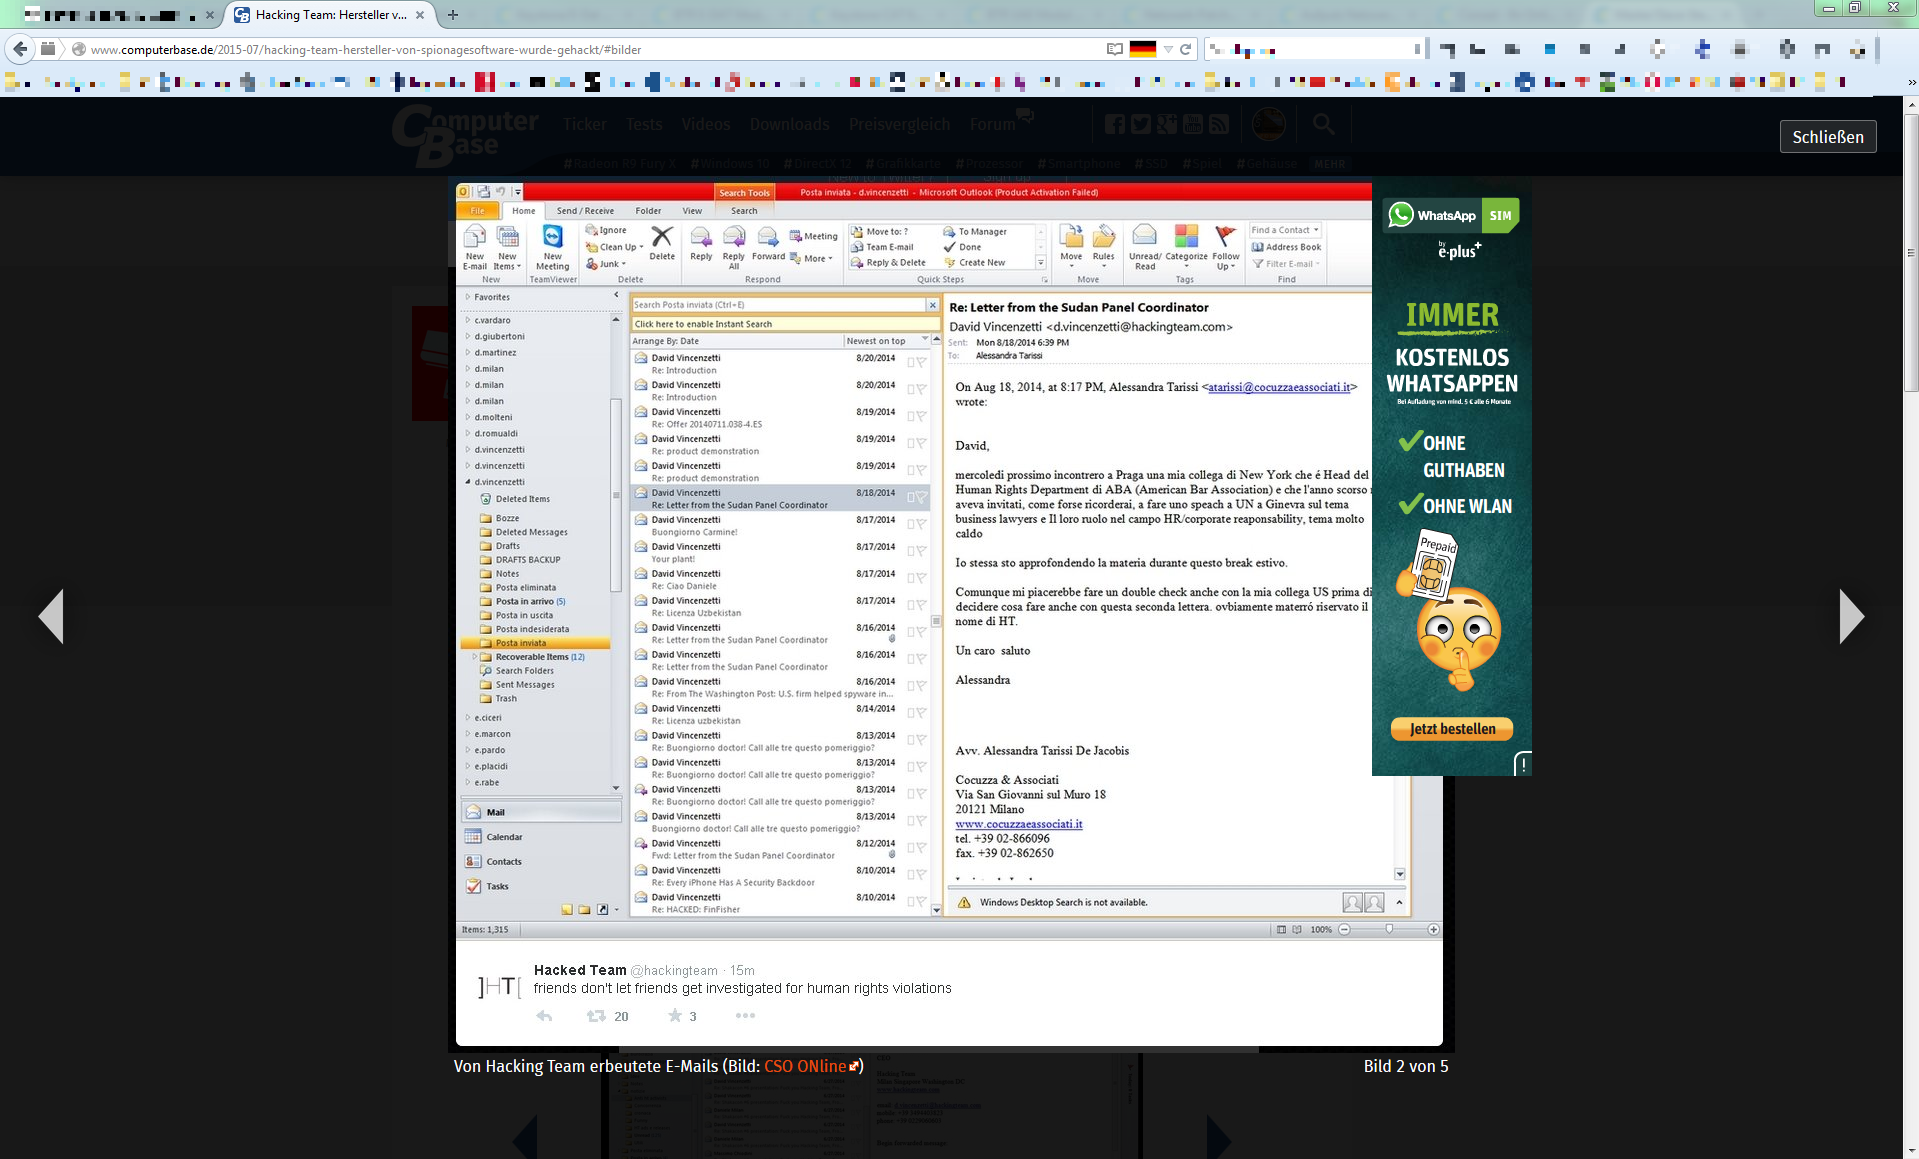Click the favorite star under the tweet
This screenshot has height=1159, width=1919.
click(675, 1016)
